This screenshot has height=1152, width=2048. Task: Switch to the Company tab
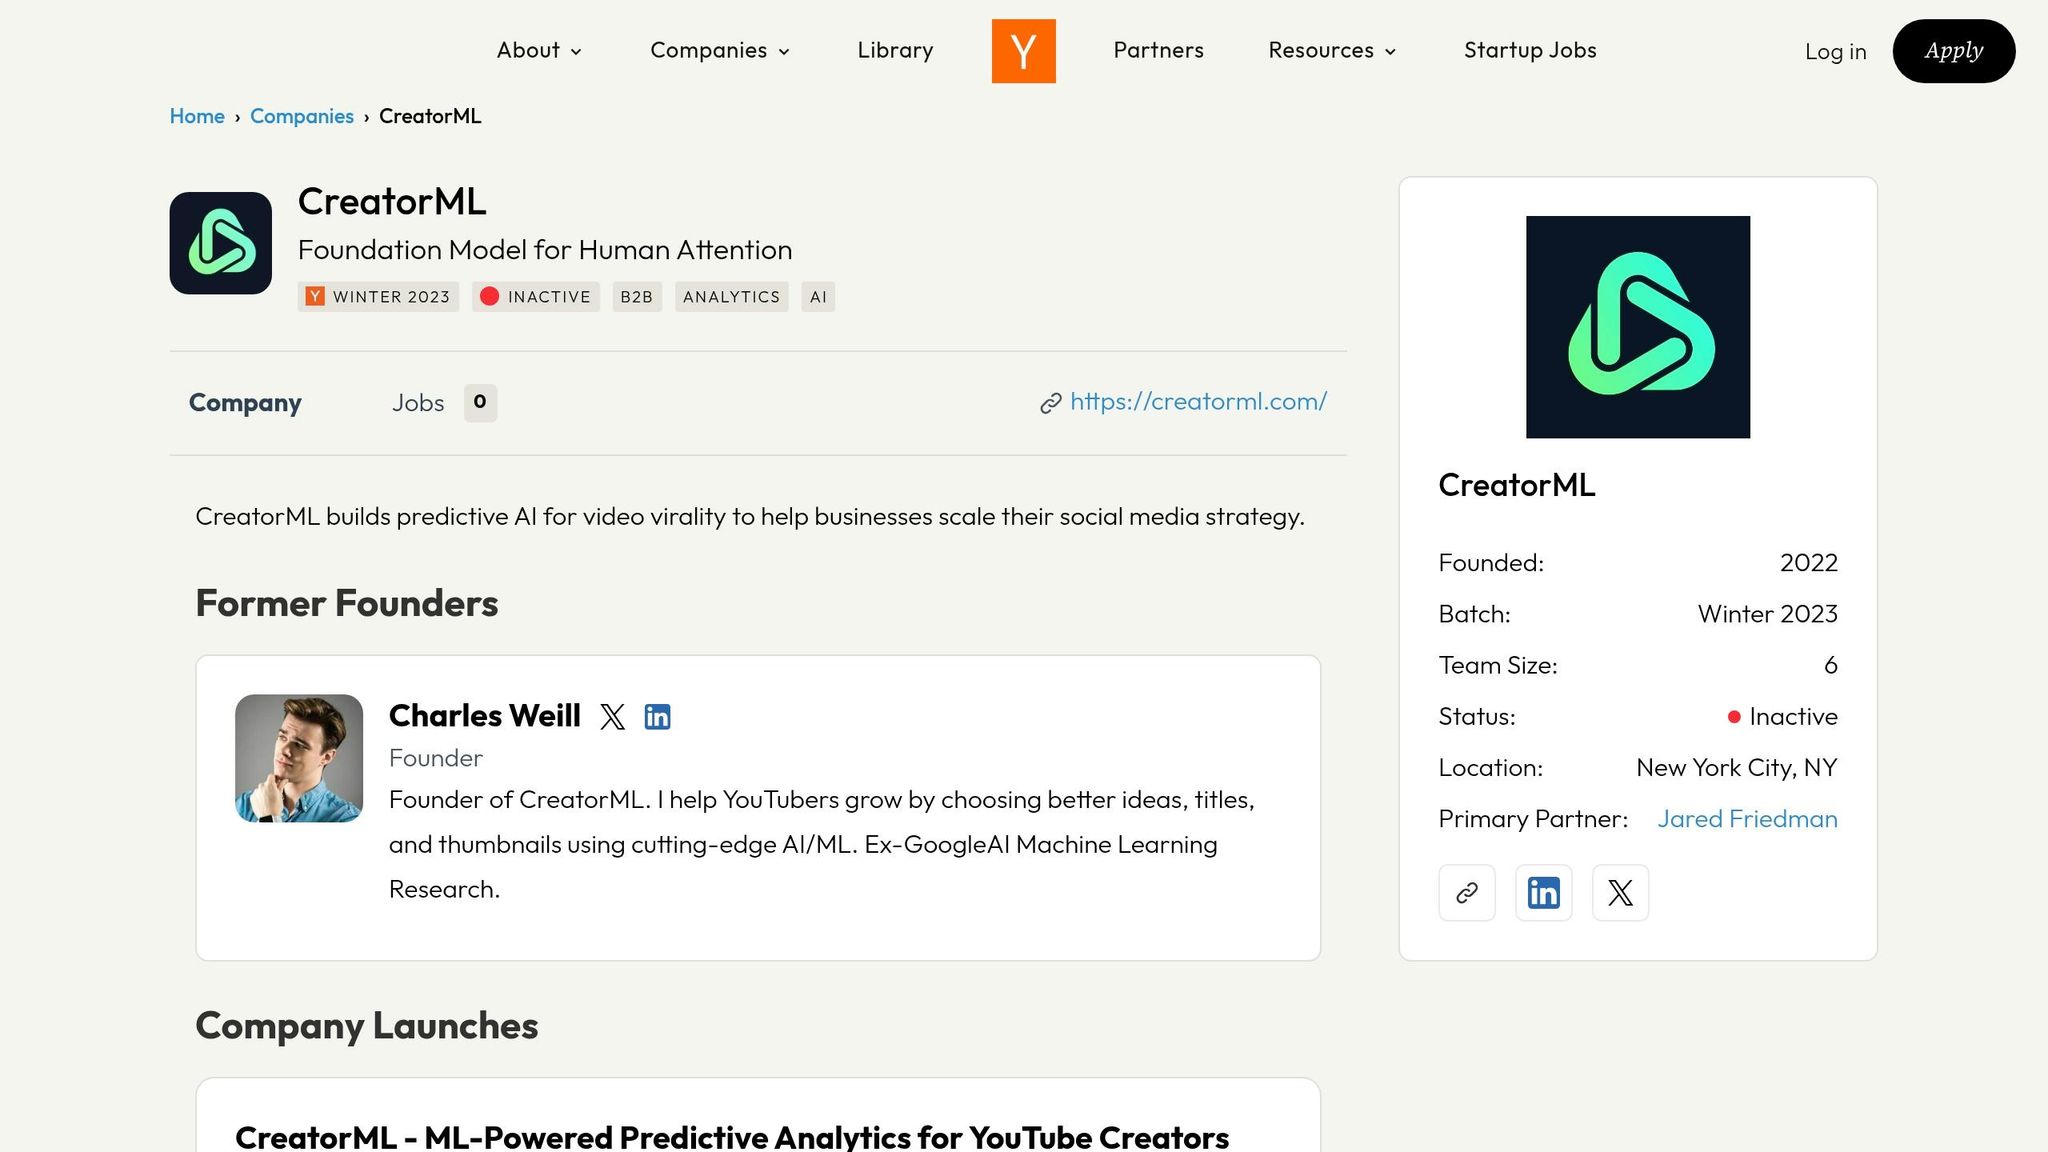(x=245, y=403)
